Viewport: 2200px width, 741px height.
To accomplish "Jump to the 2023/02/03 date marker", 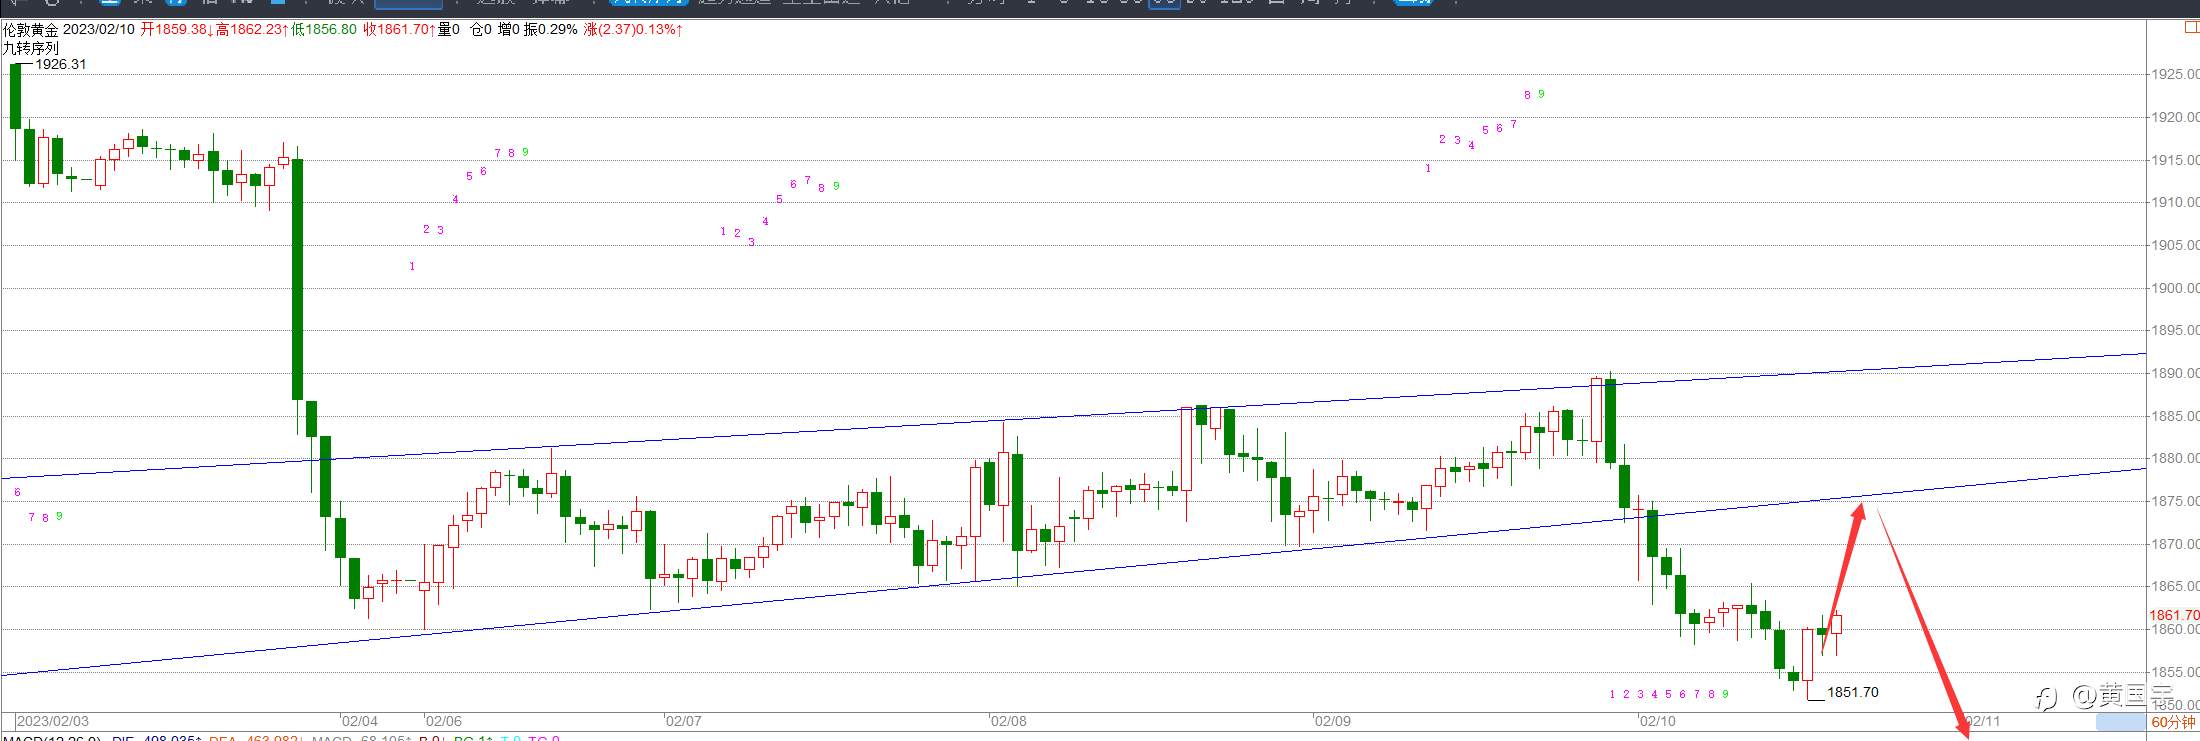I will tap(53, 721).
